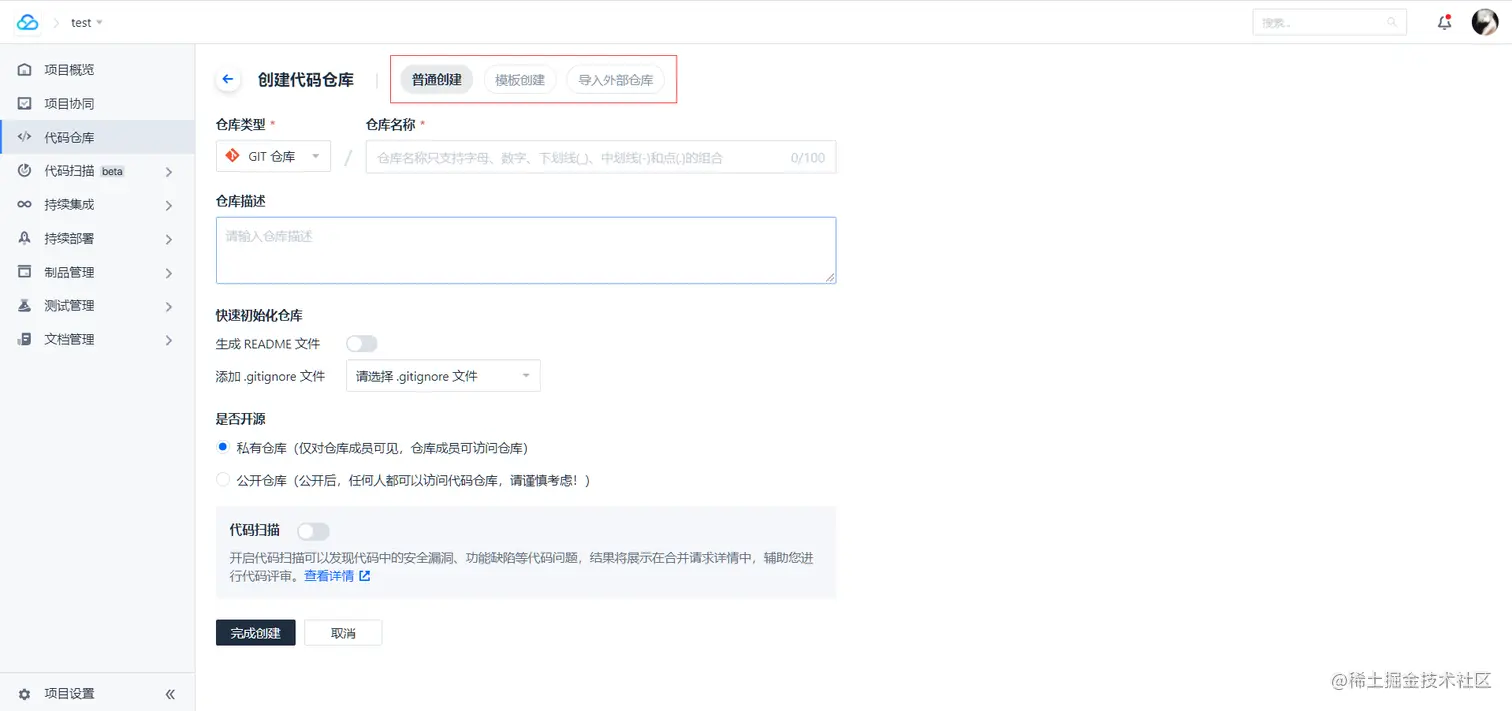
Task: Open the 制品管理 section
Action: (x=69, y=271)
